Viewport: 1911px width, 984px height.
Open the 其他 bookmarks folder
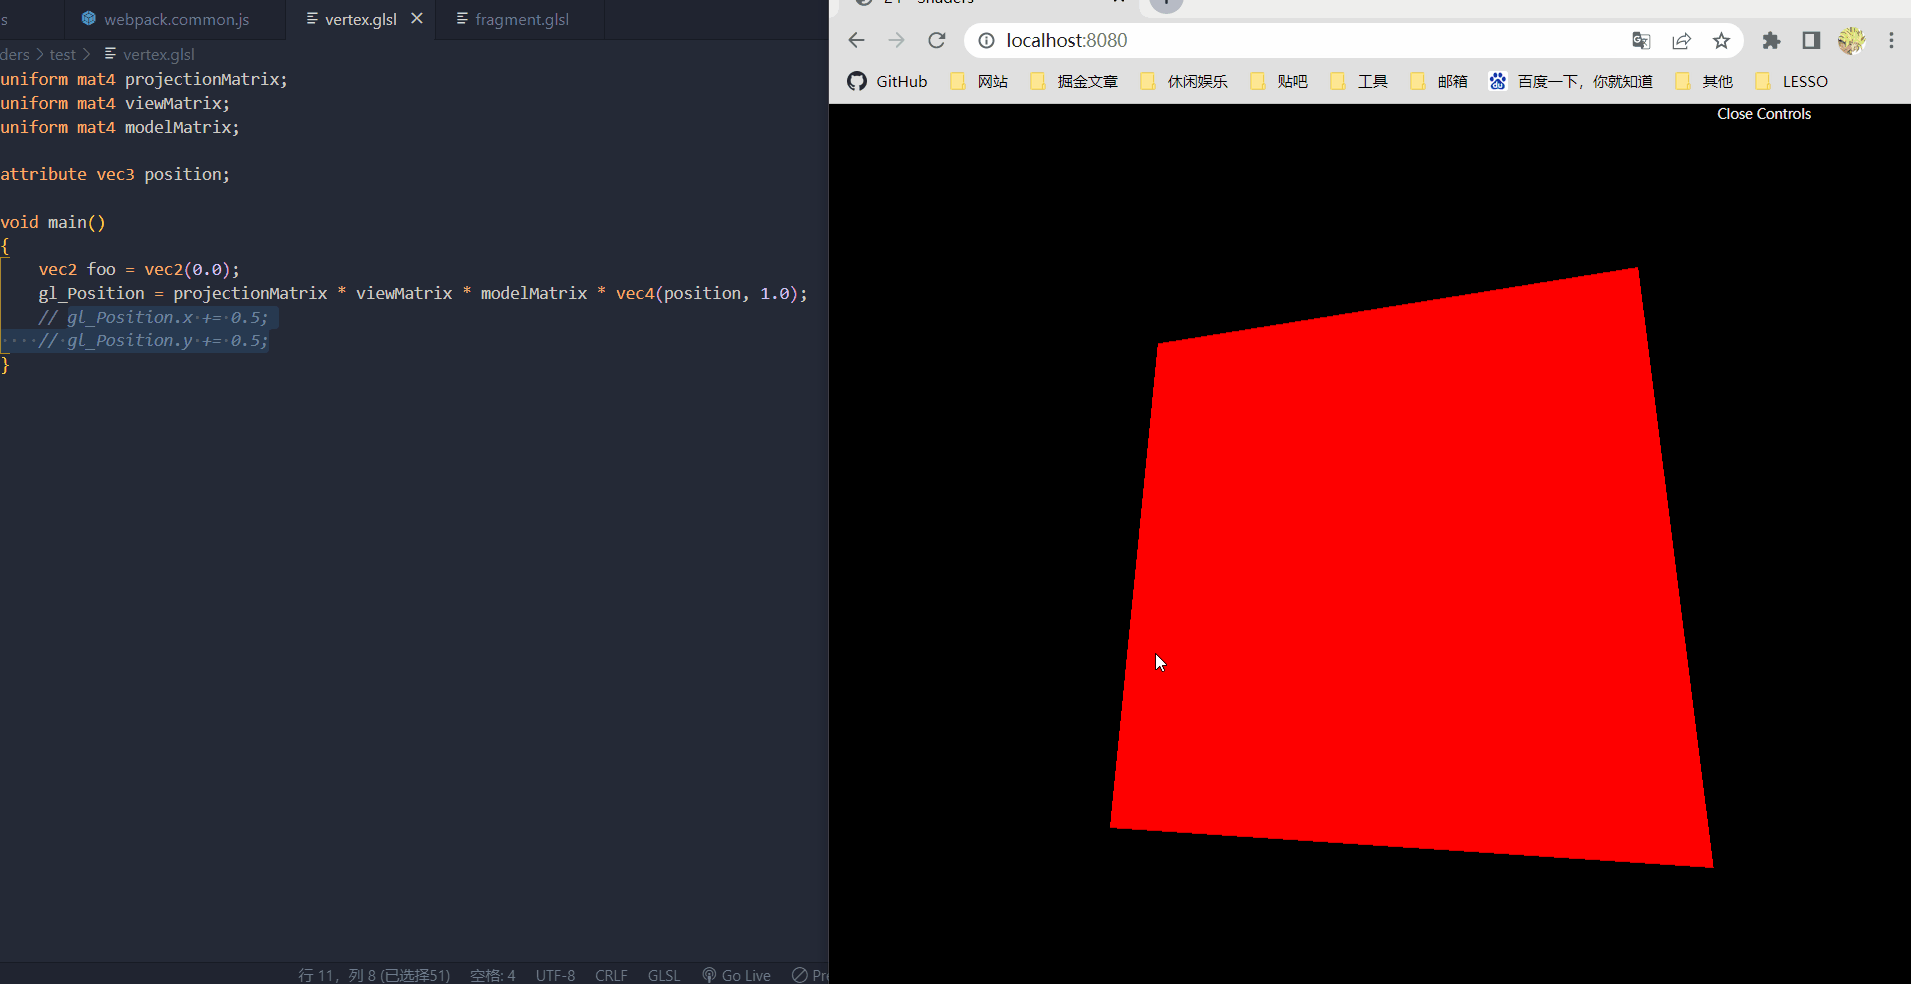(1704, 81)
